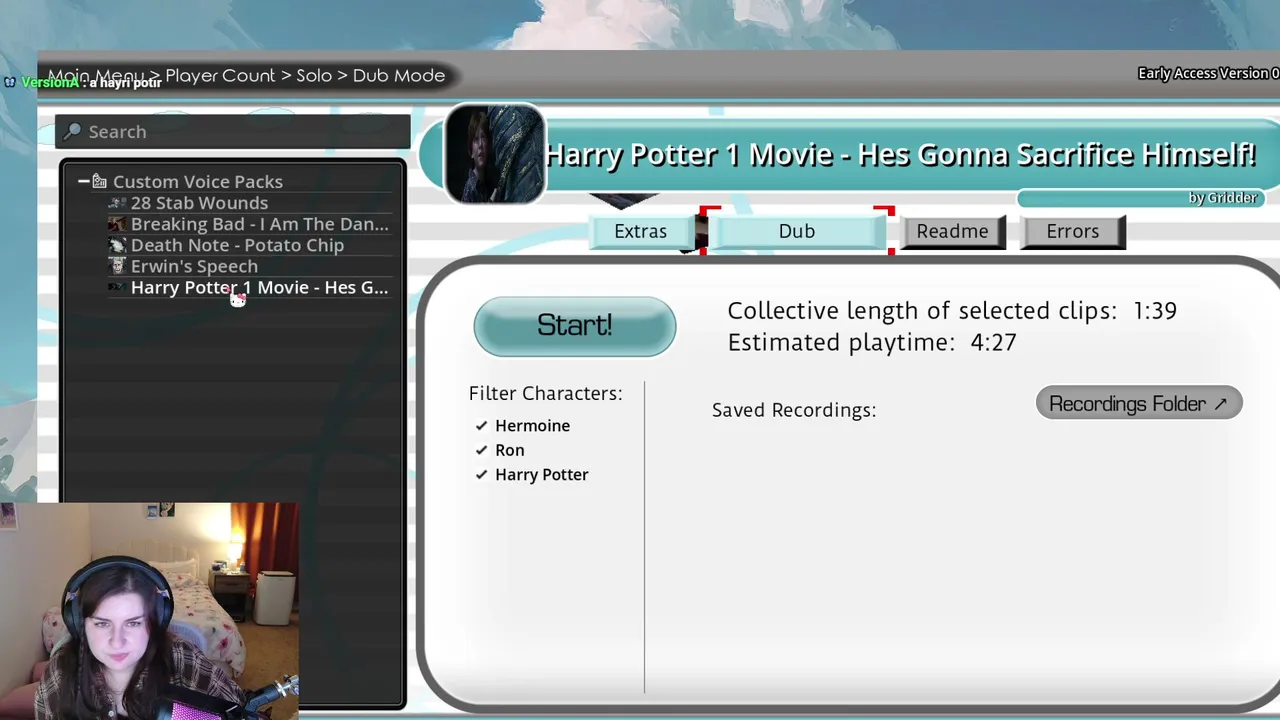Pick the Erwin's Speech voice pack
This screenshot has height=720, width=1280.
(194, 266)
